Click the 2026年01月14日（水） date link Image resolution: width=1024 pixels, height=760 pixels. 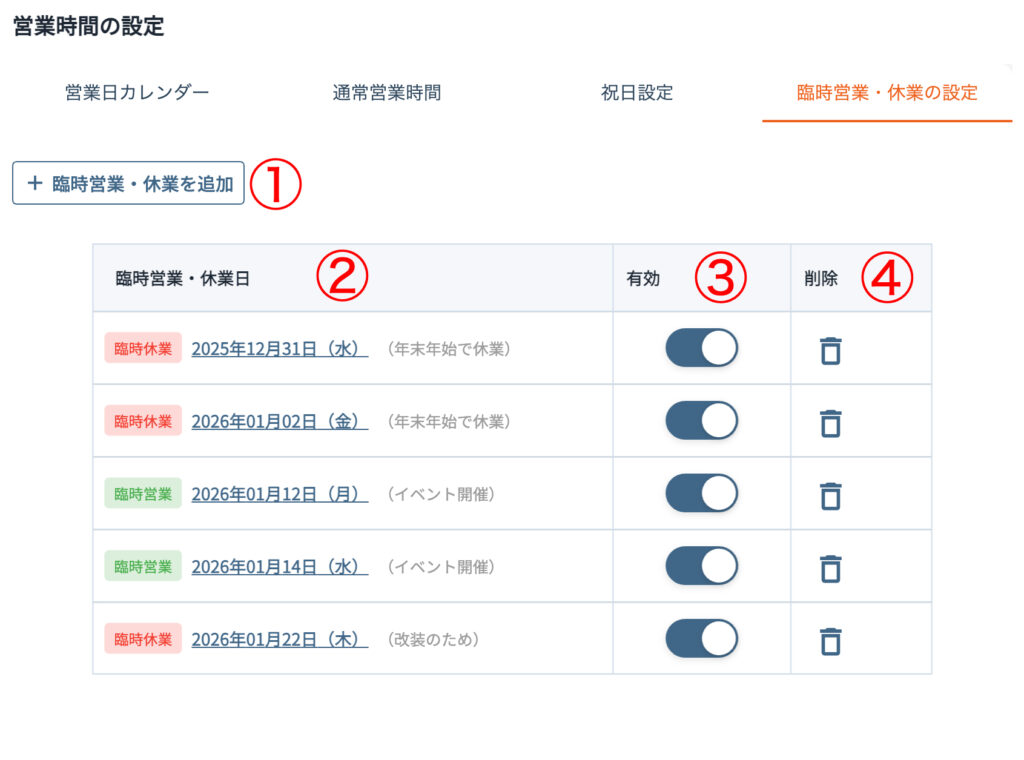279,567
